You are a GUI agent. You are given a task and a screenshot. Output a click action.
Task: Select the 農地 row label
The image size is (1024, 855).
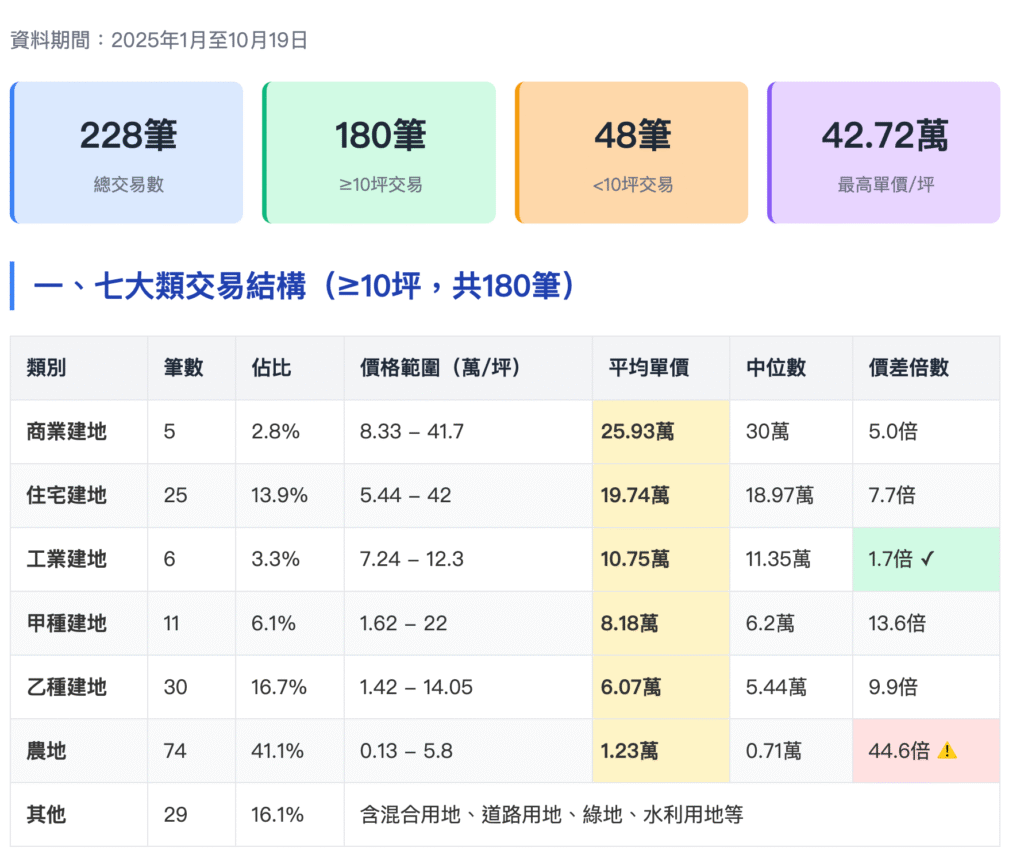tap(46, 751)
